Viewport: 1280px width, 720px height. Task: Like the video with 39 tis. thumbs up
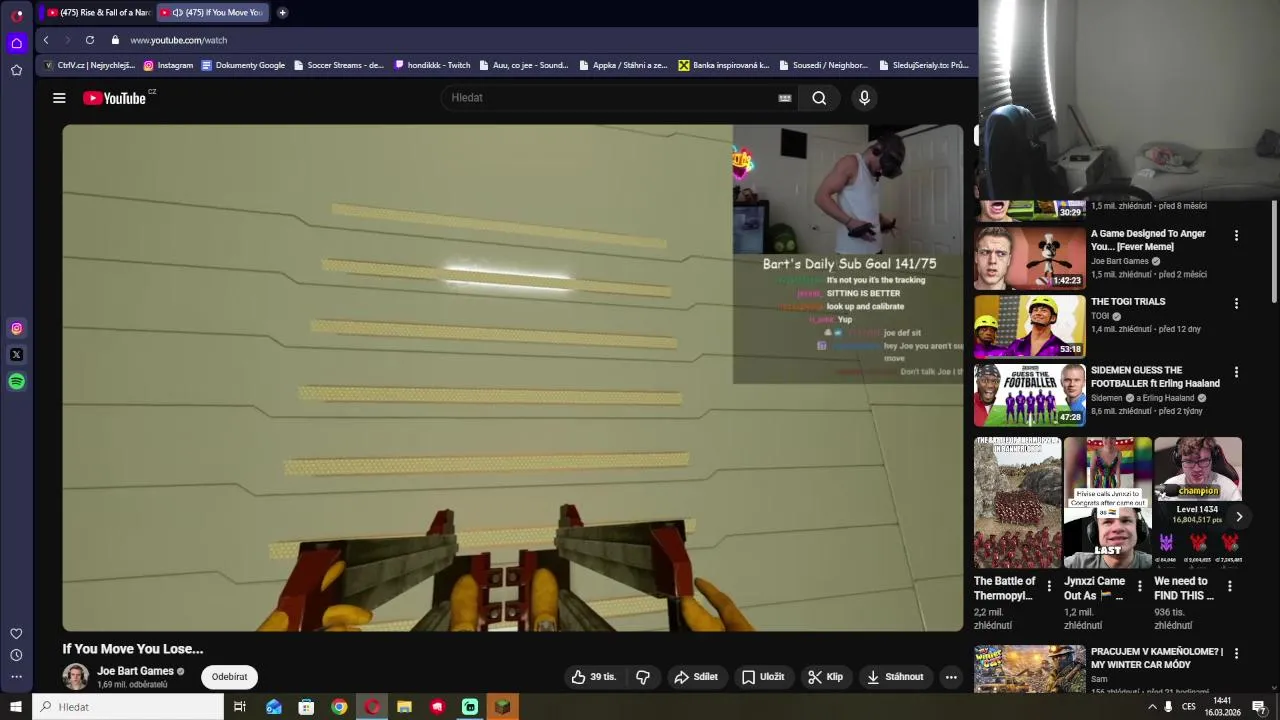pyautogui.click(x=594, y=677)
